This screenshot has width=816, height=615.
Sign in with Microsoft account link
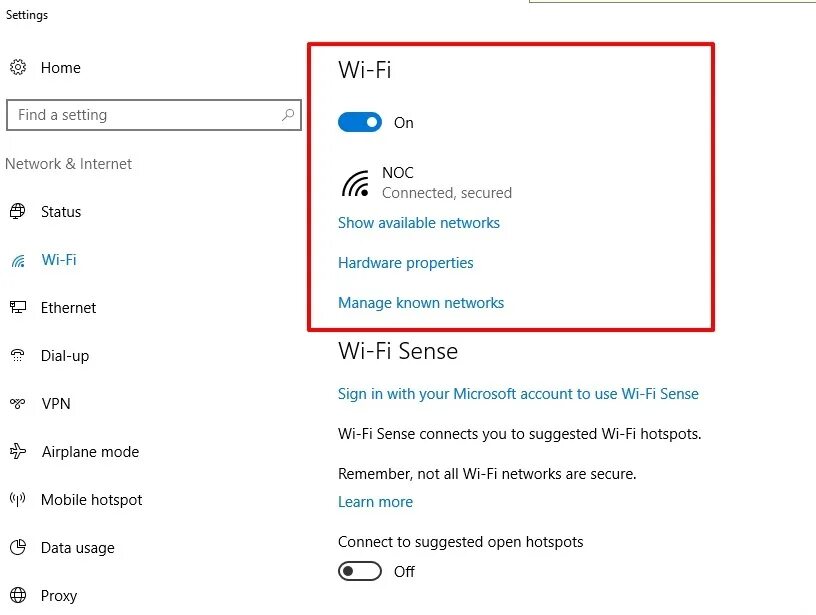tap(518, 394)
